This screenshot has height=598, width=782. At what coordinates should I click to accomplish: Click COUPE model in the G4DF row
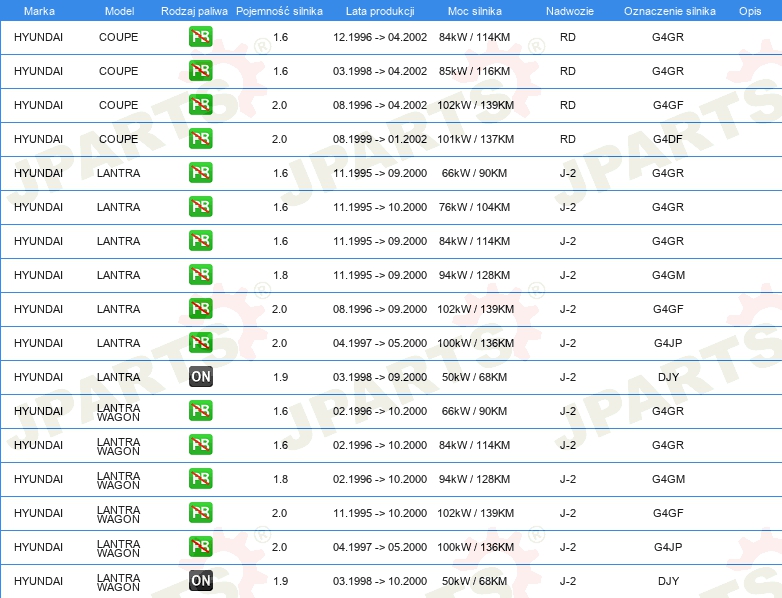[118, 139]
